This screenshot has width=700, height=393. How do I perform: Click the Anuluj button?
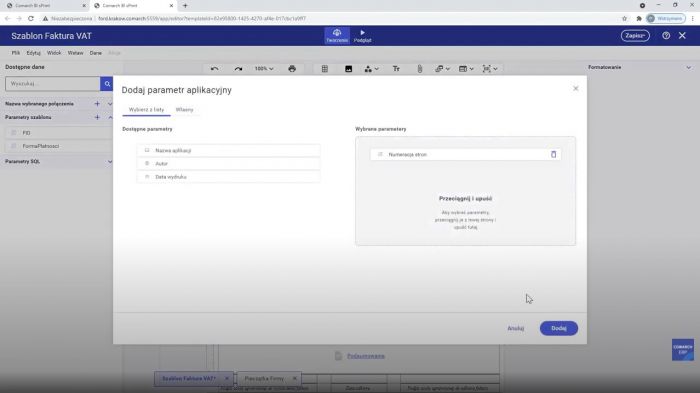pyautogui.click(x=516, y=328)
